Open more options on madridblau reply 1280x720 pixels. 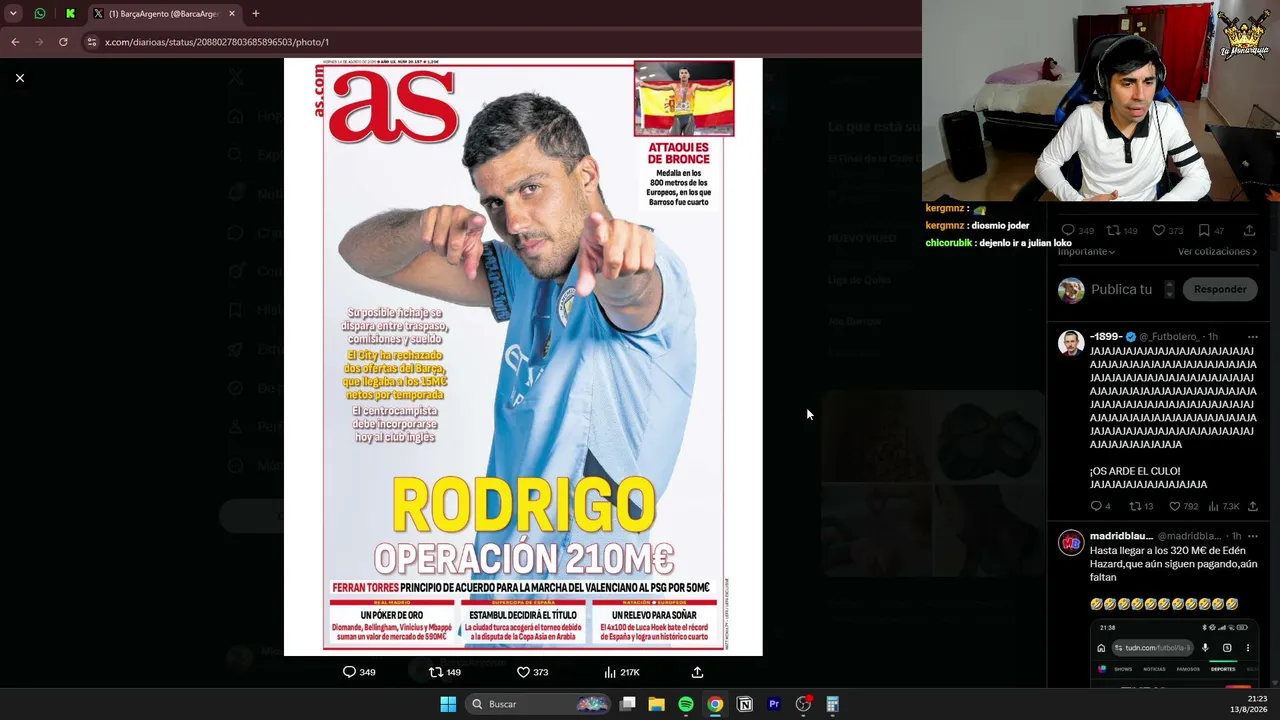tap(1252, 536)
